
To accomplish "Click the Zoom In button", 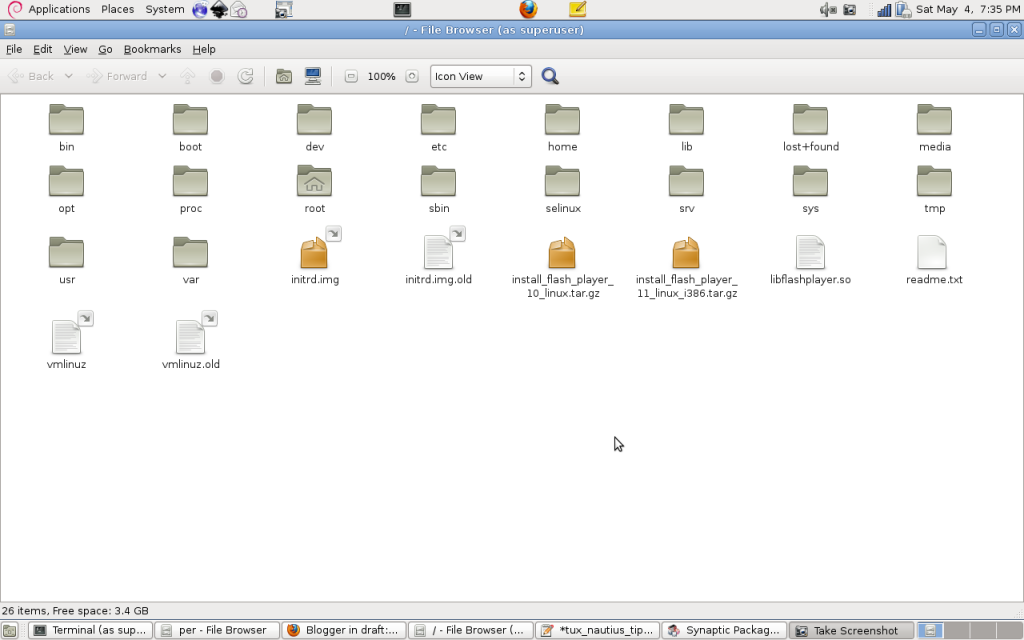I will [x=411, y=76].
